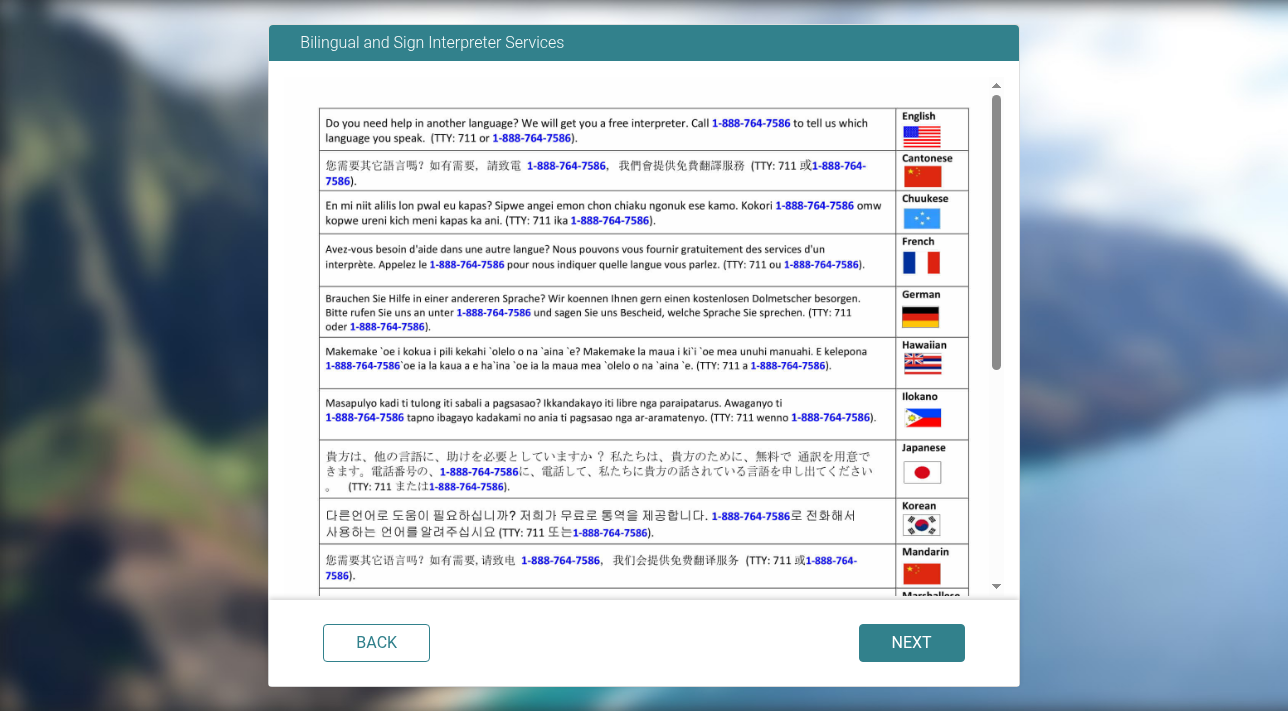This screenshot has height=711, width=1288.
Task: Click the NEXT button
Action: pyautogui.click(x=911, y=643)
